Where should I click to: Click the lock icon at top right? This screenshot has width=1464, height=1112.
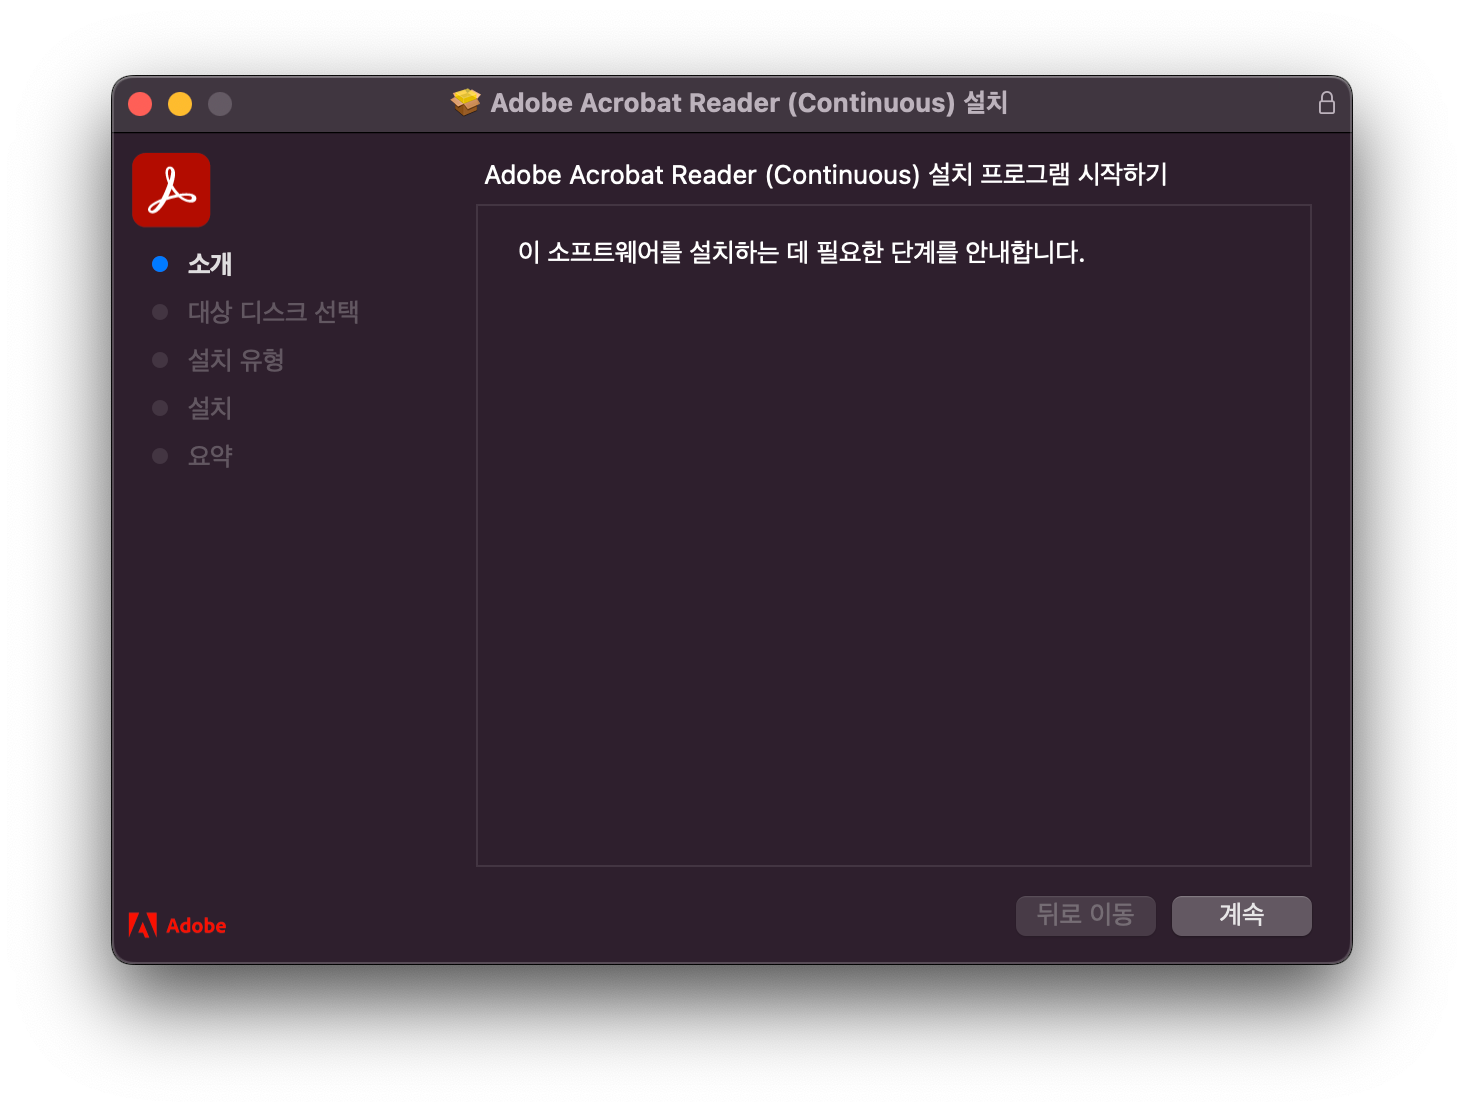pyautogui.click(x=1327, y=101)
